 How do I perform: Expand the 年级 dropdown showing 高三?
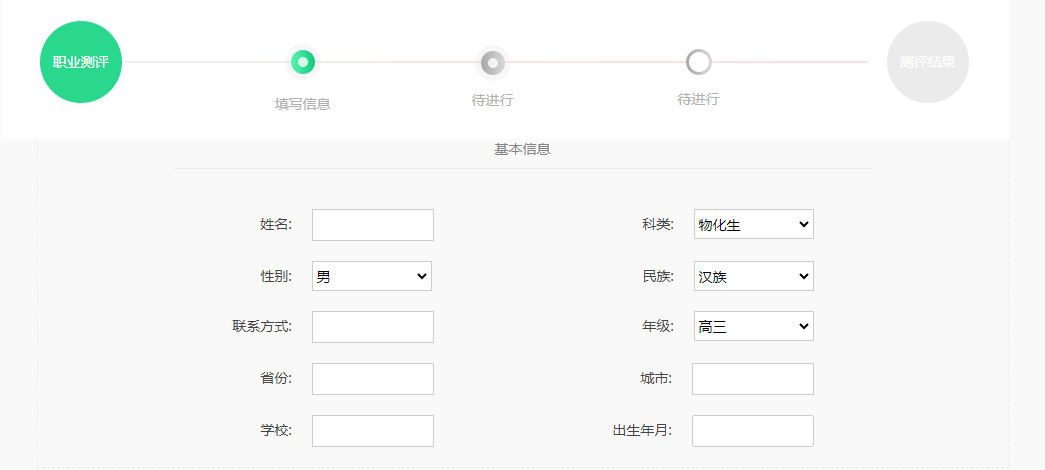tap(754, 326)
